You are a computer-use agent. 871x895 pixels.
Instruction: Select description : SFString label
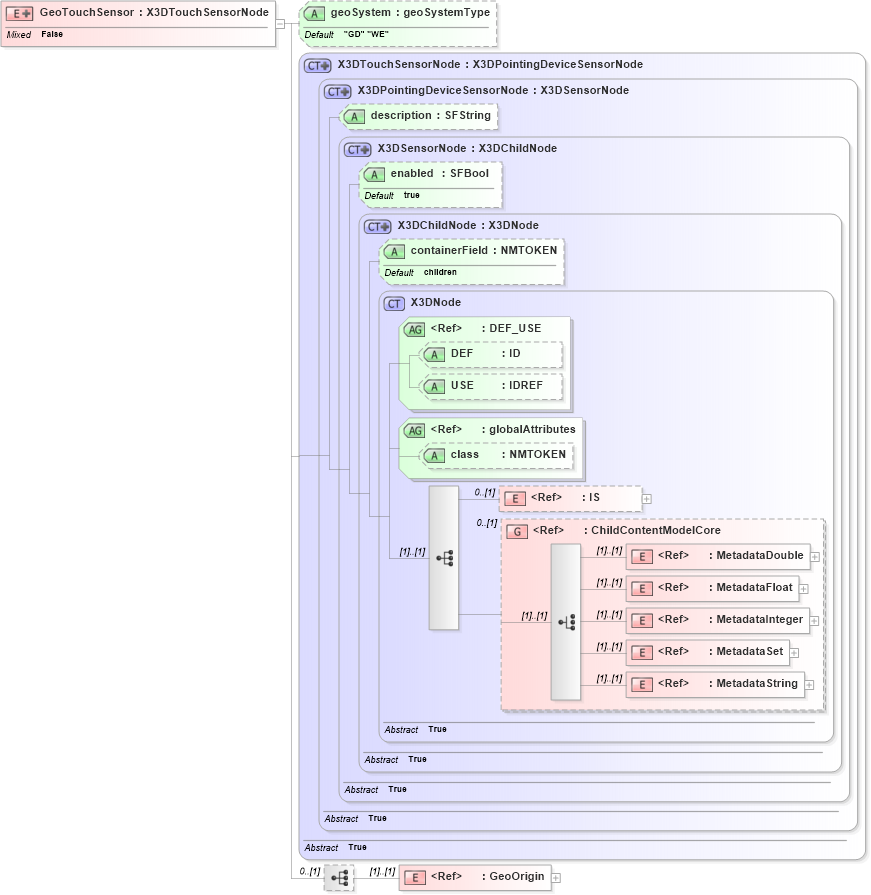[430, 115]
